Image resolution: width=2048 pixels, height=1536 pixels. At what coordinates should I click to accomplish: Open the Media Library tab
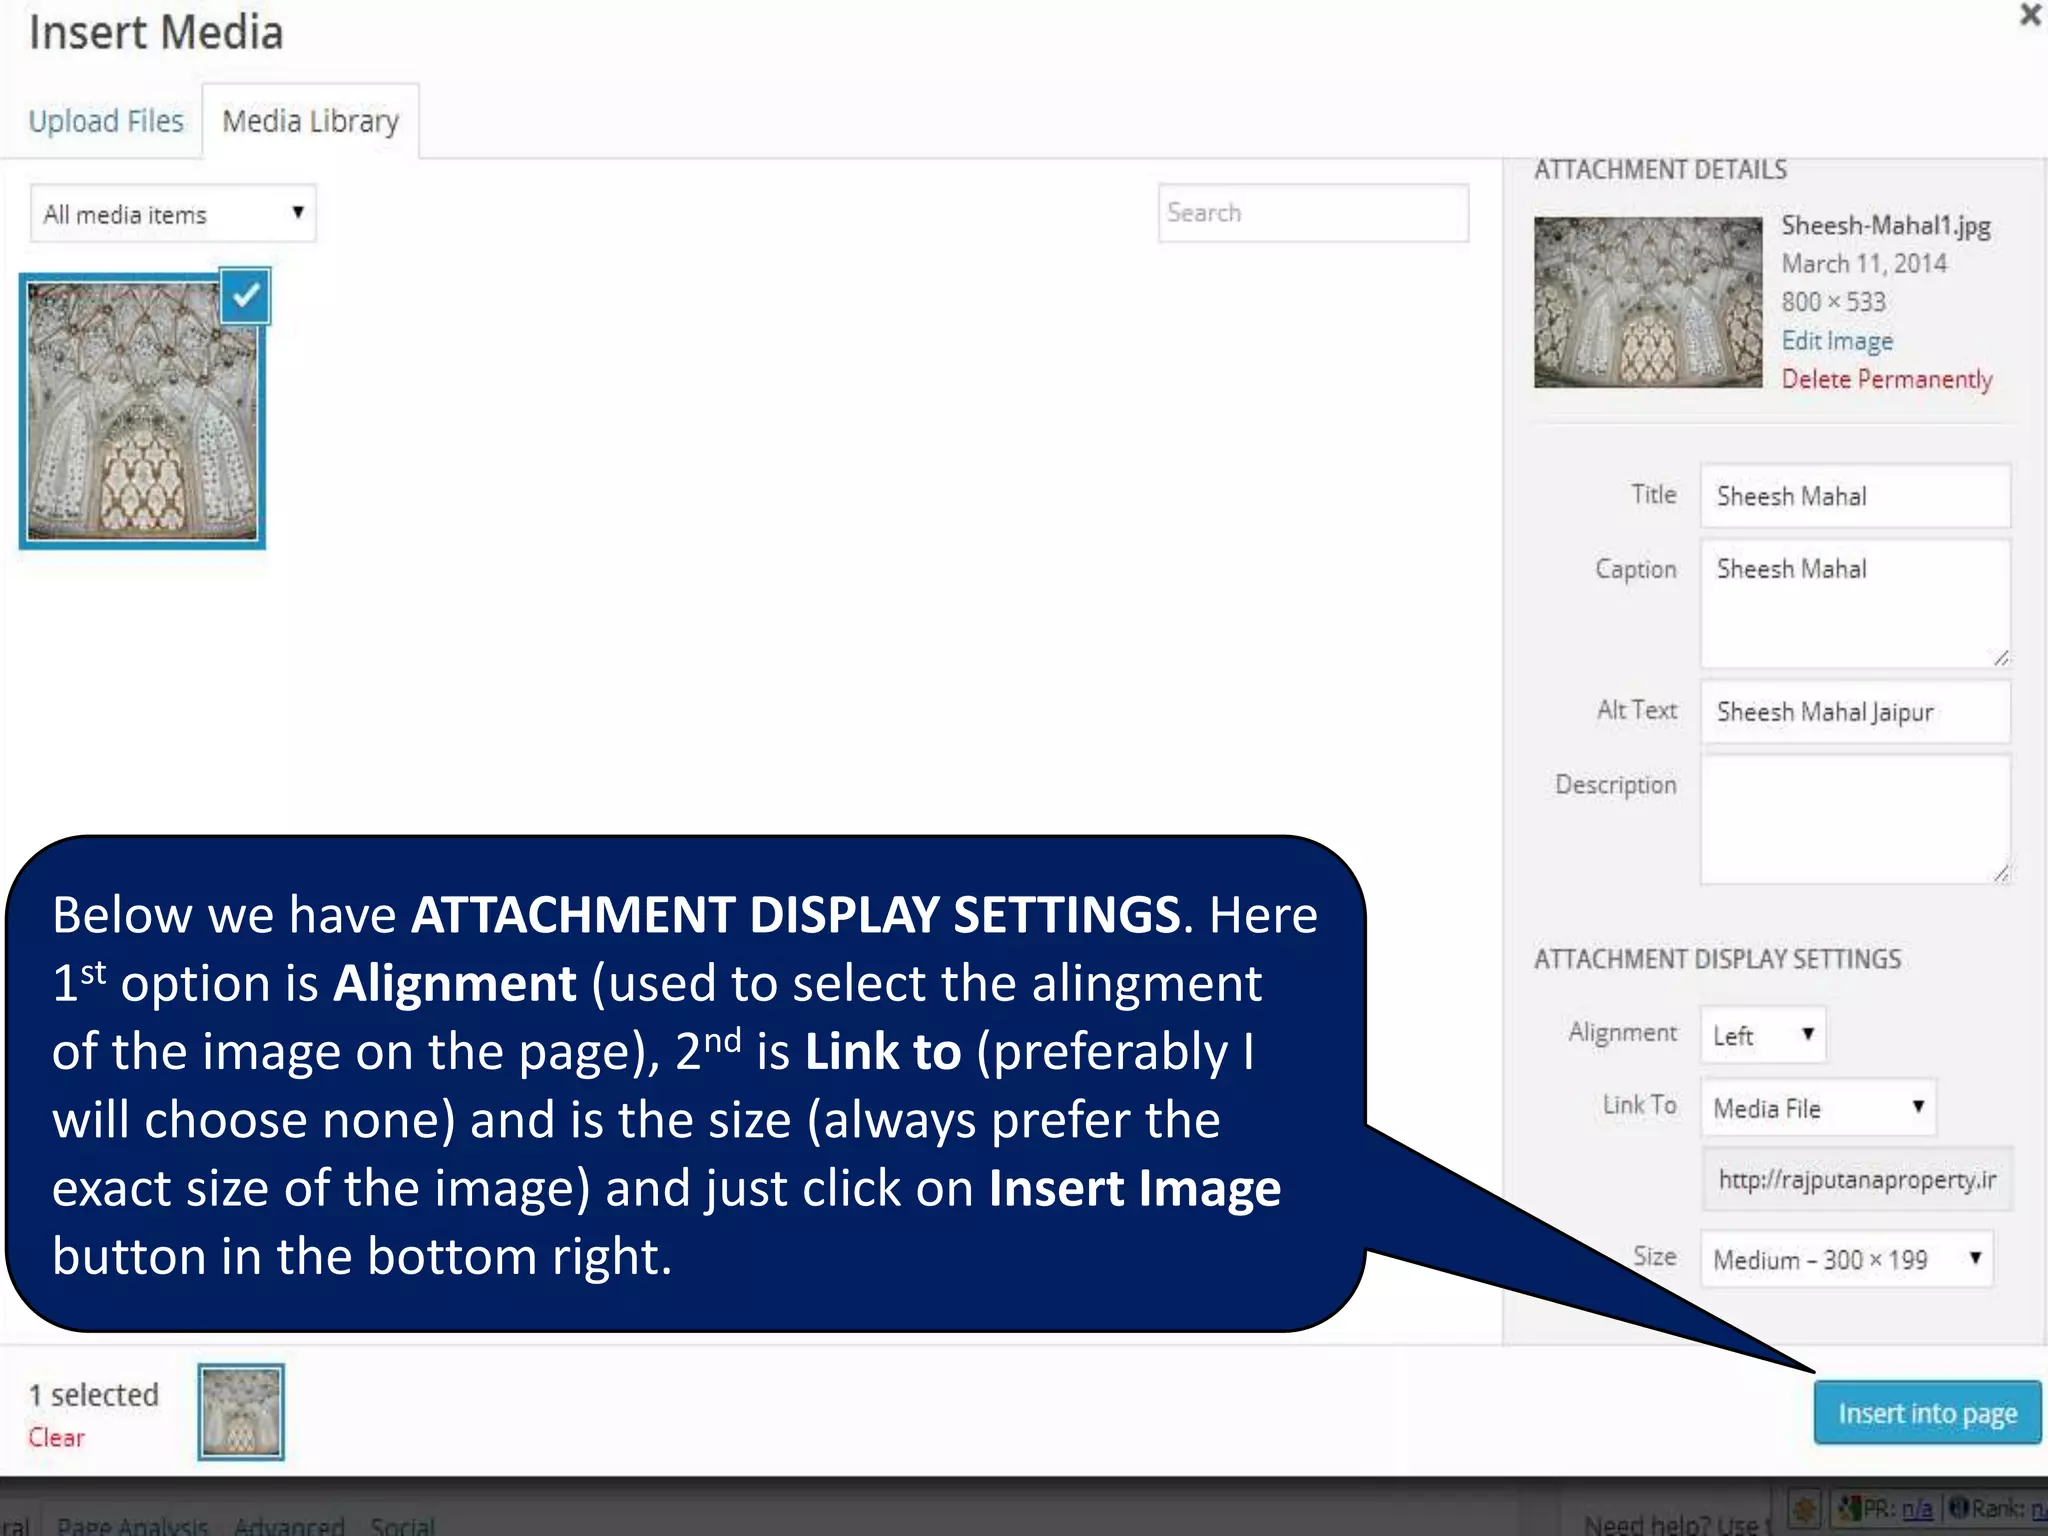(x=310, y=121)
